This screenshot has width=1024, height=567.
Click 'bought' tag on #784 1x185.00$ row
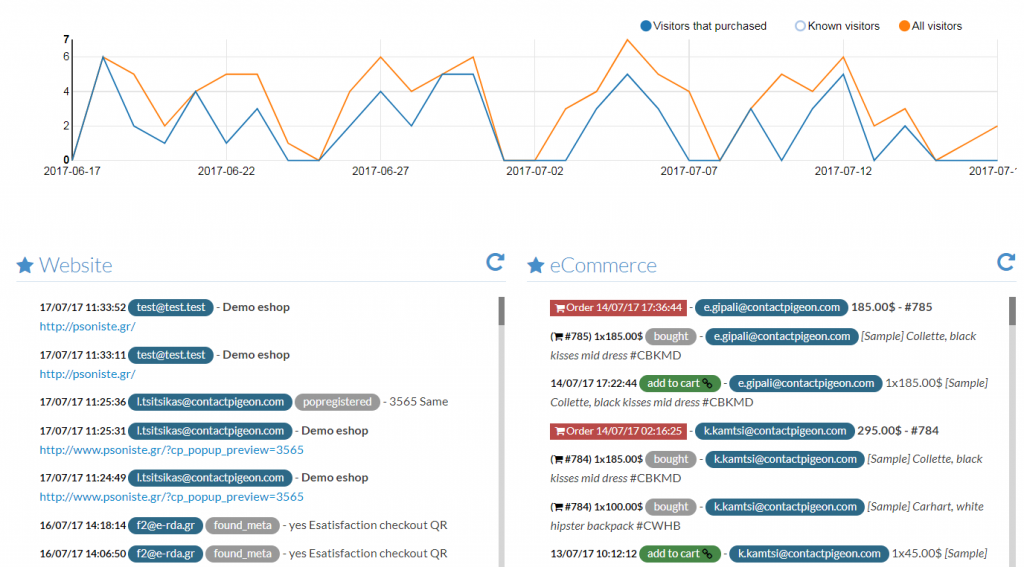pos(671,459)
